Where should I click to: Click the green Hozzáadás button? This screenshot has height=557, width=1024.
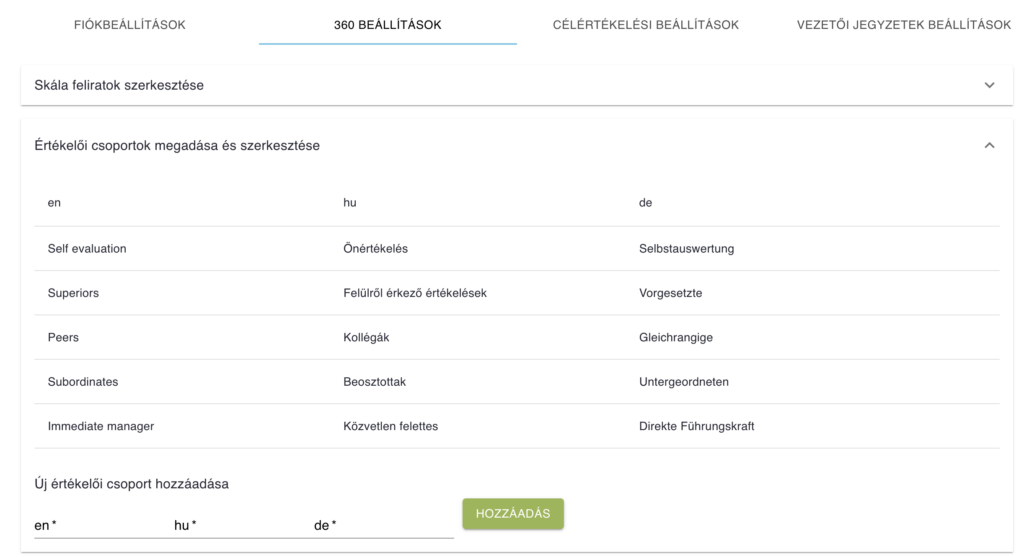pos(513,513)
